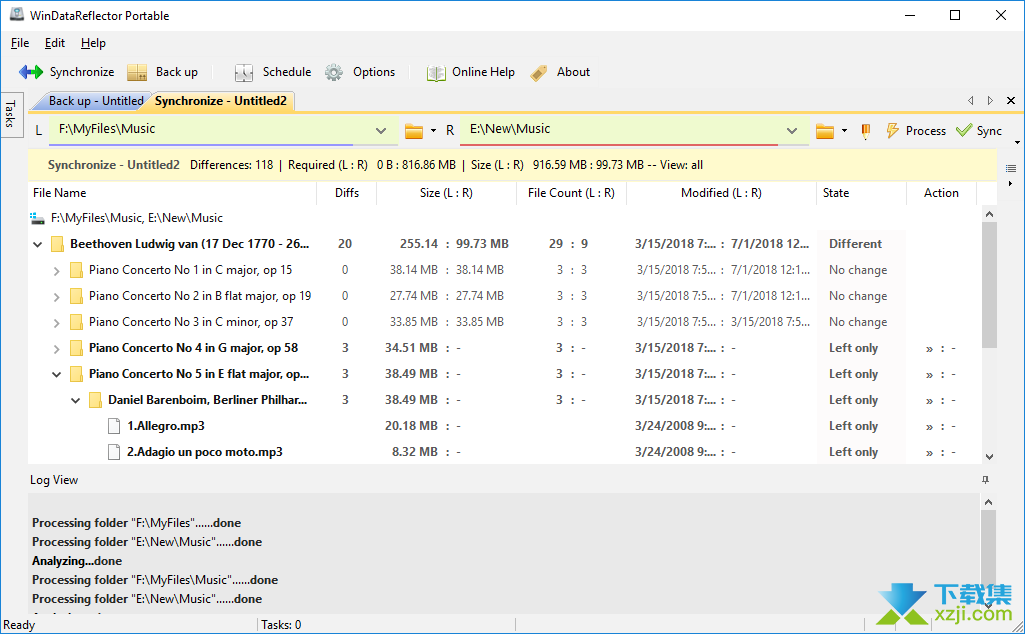The width and height of the screenshot is (1025, 634).
Task: Click the About tag icon
Action: point(539,73)
